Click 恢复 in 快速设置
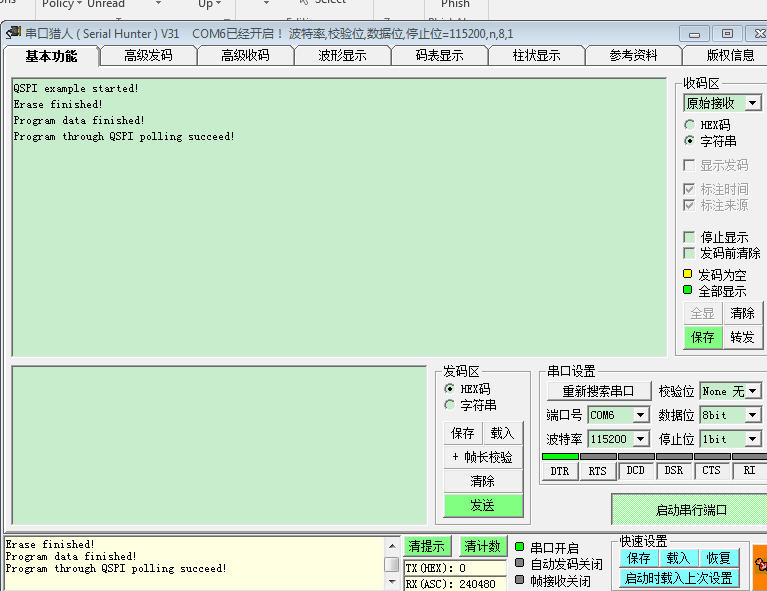The height and width of the screenshot is (591, 767). tap(719, 558)
